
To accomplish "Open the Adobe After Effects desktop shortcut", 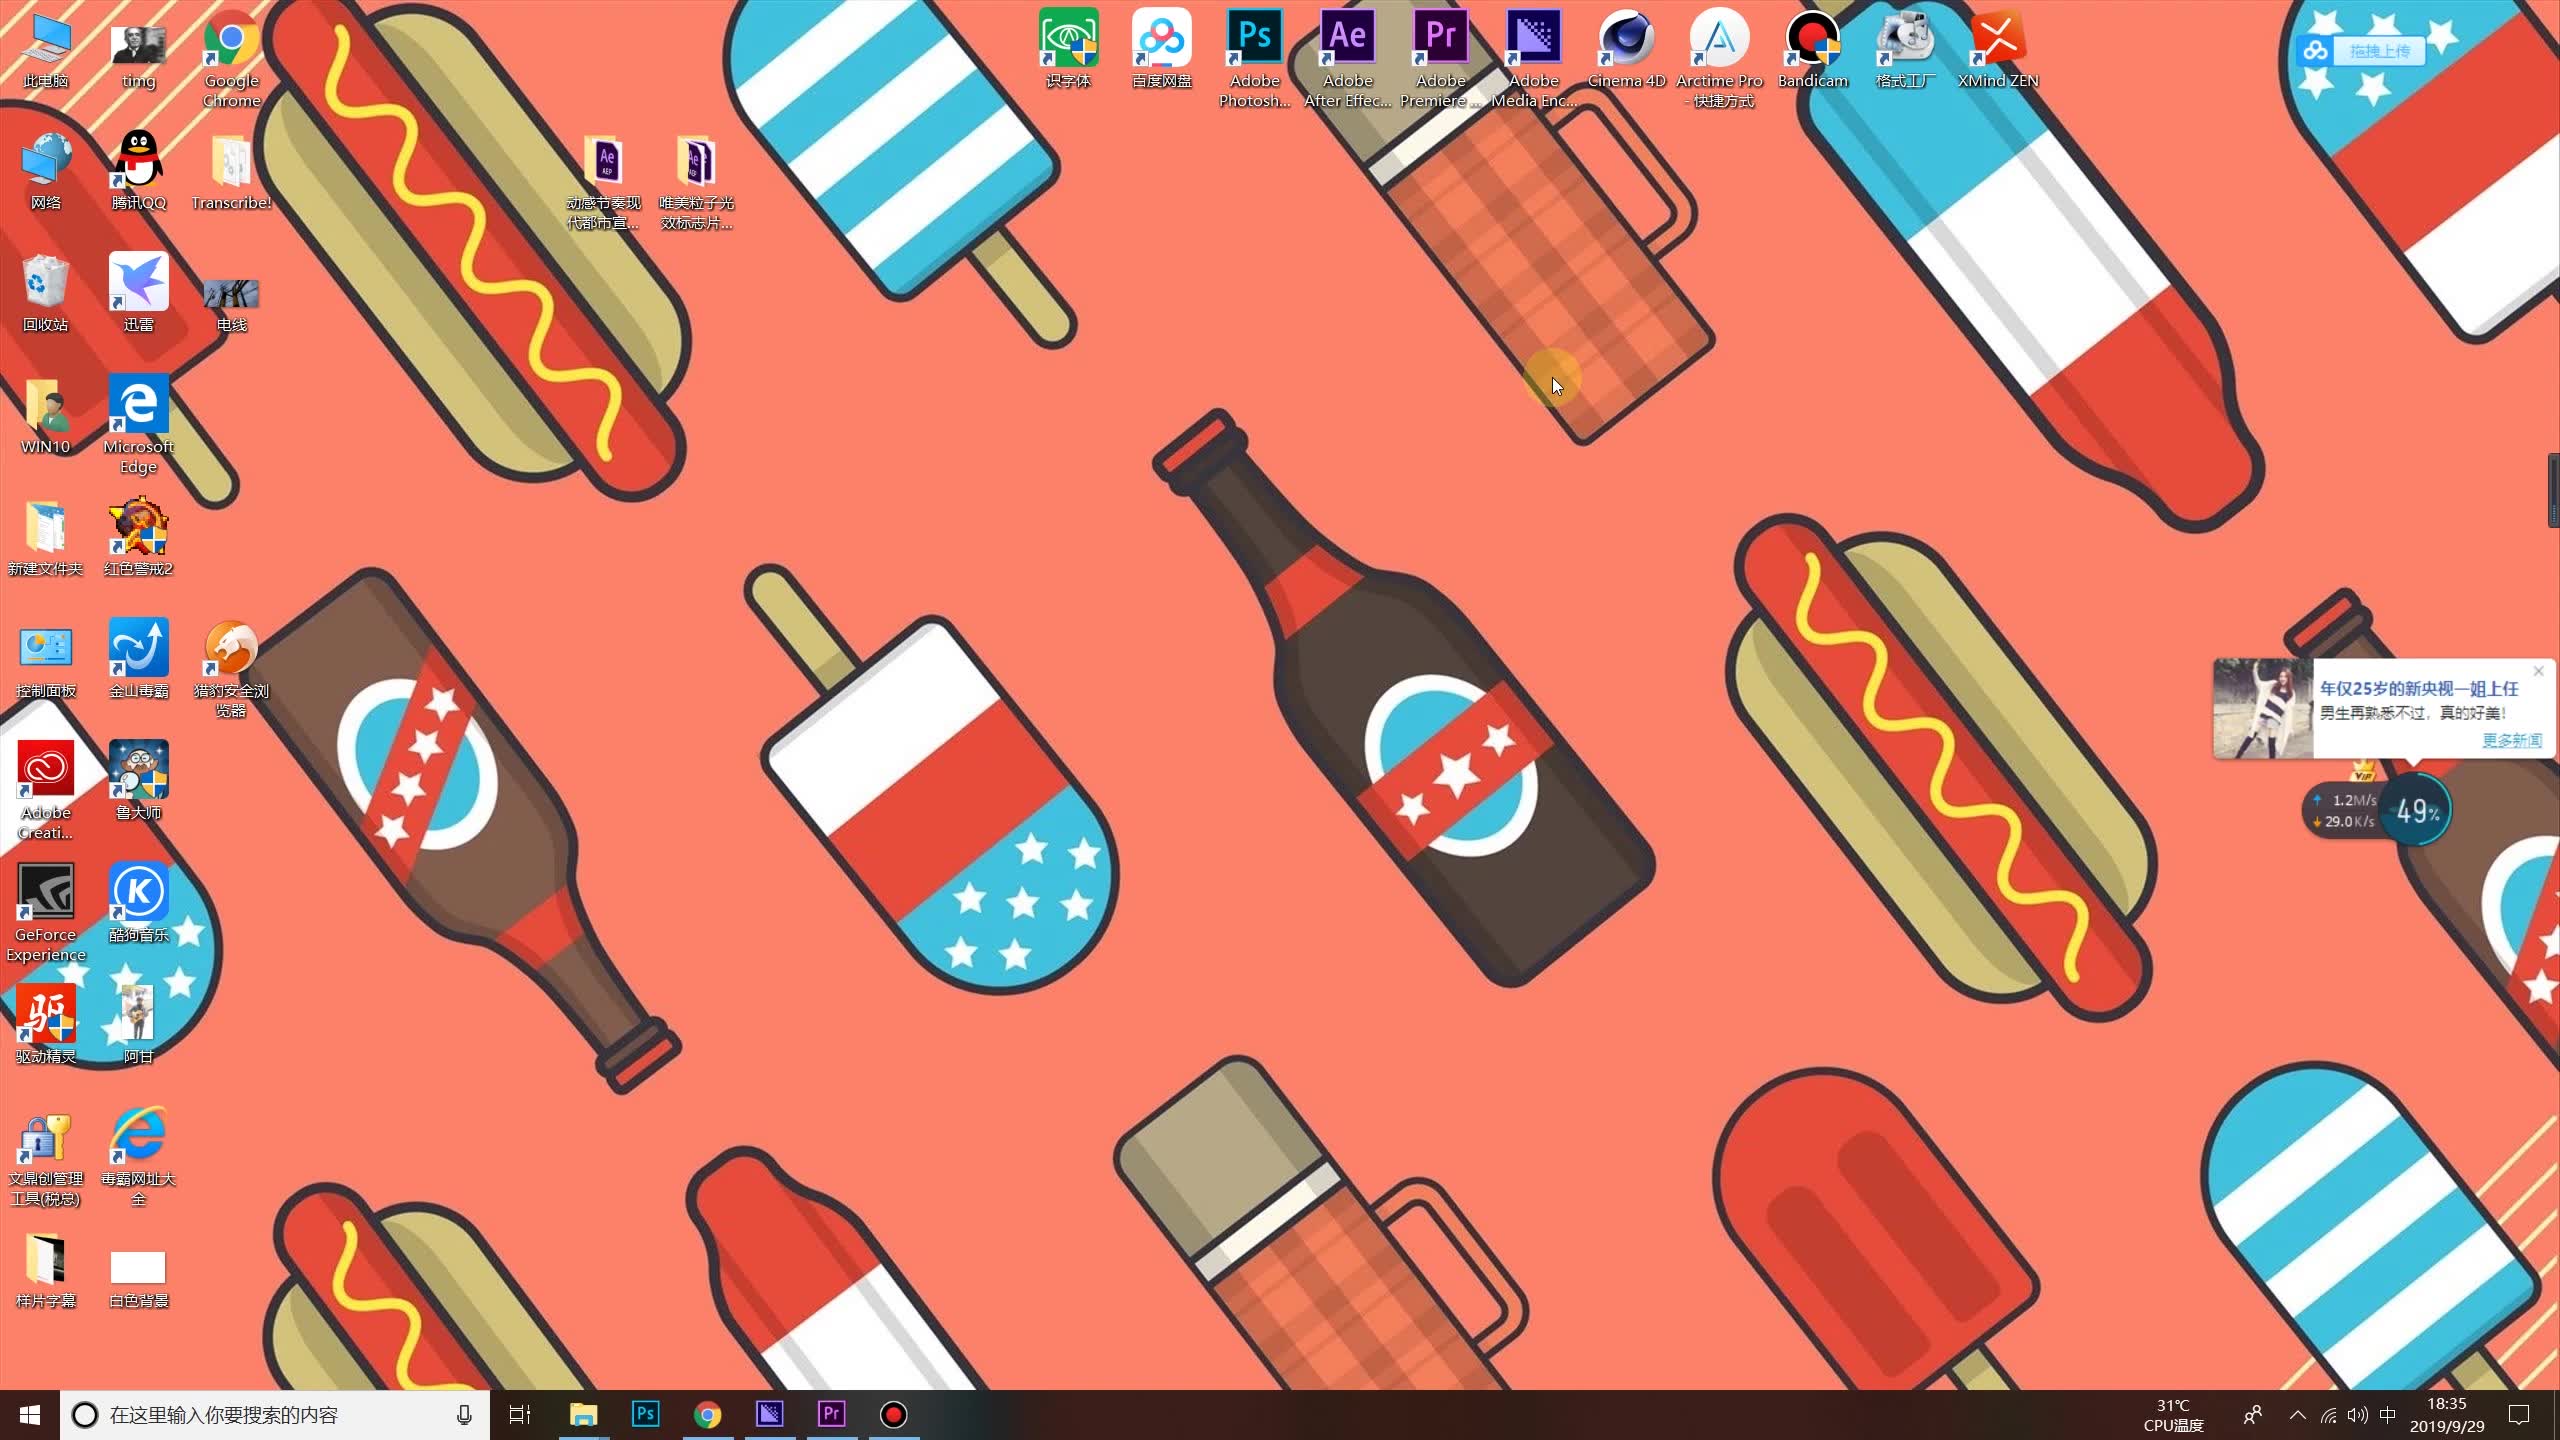I will pyautogui.click(x=1347, y=40).
